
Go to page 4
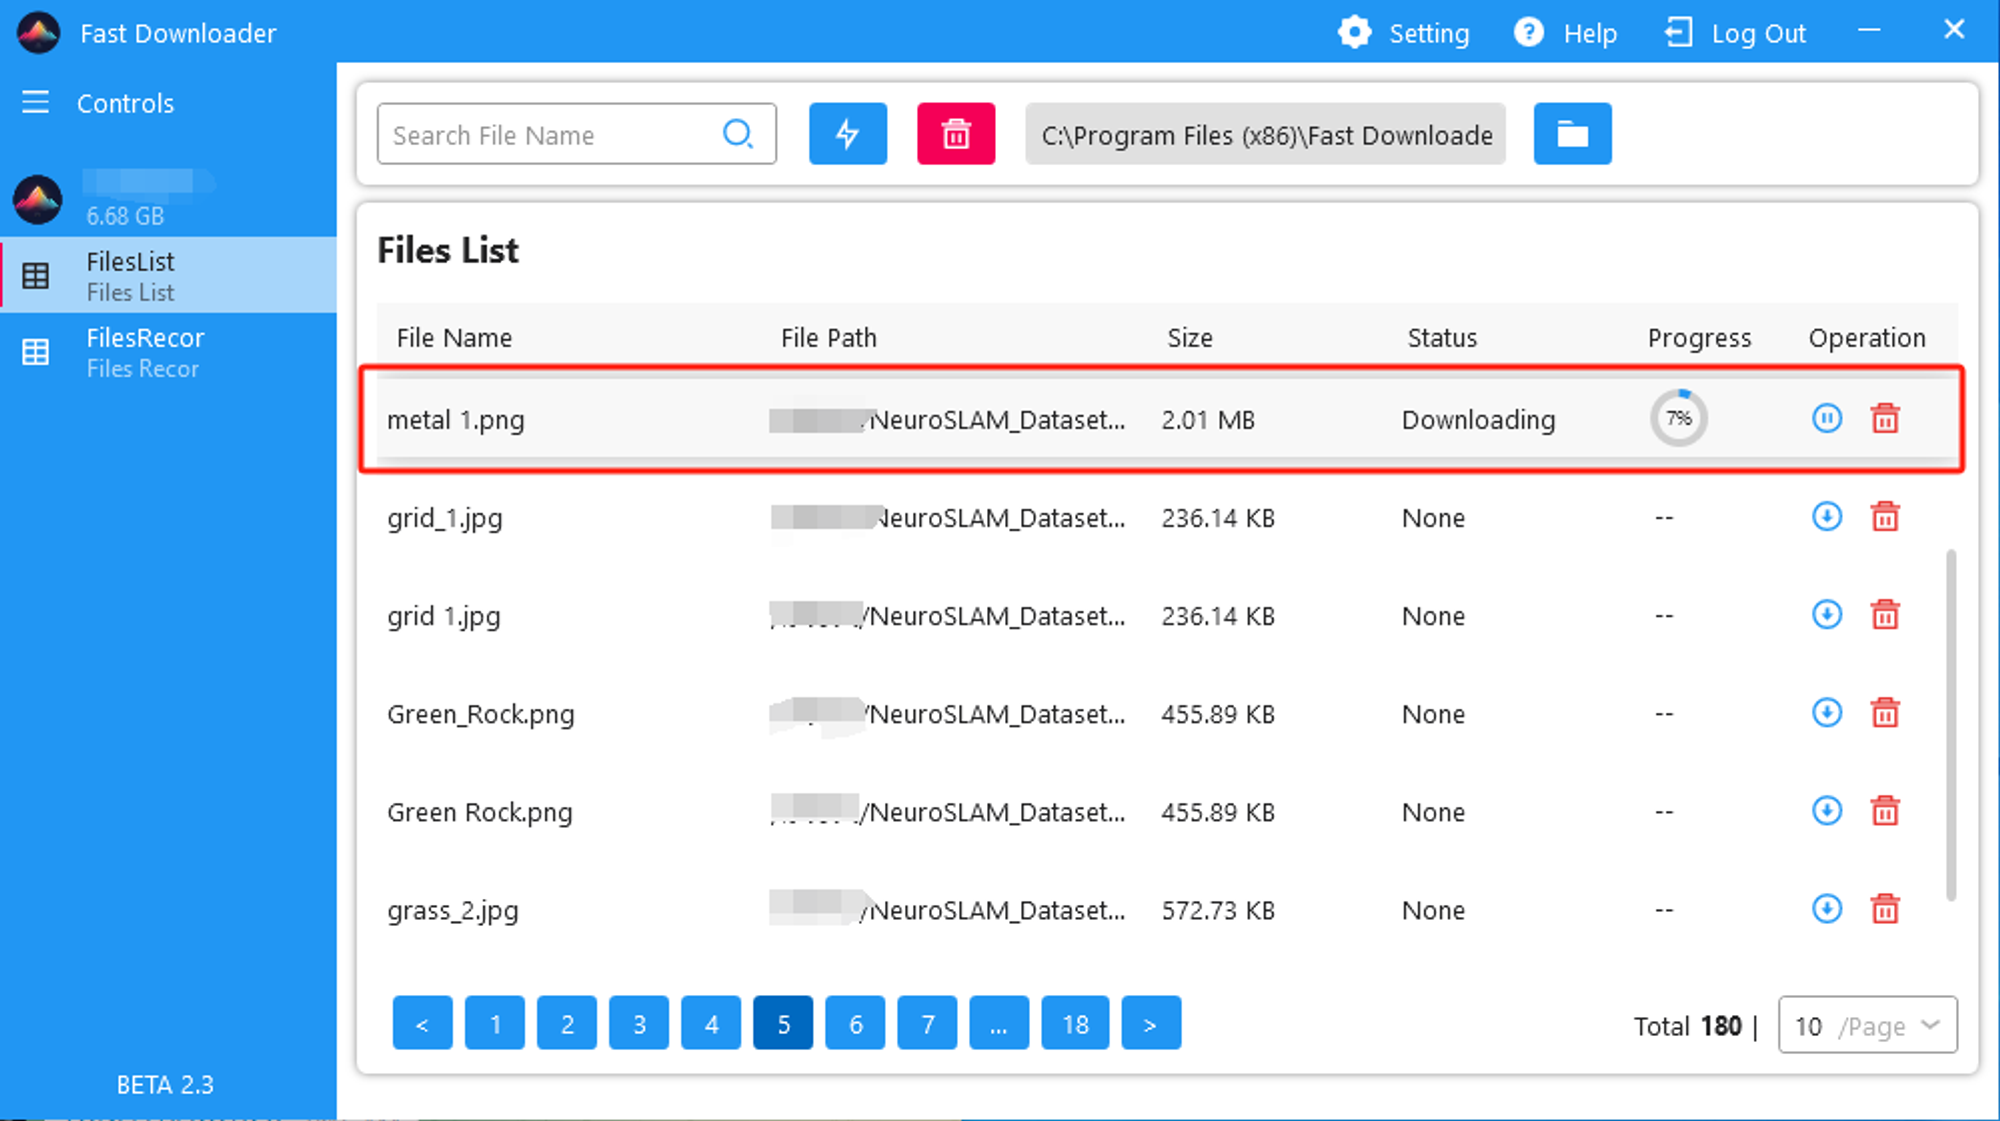pos(711,1023)
